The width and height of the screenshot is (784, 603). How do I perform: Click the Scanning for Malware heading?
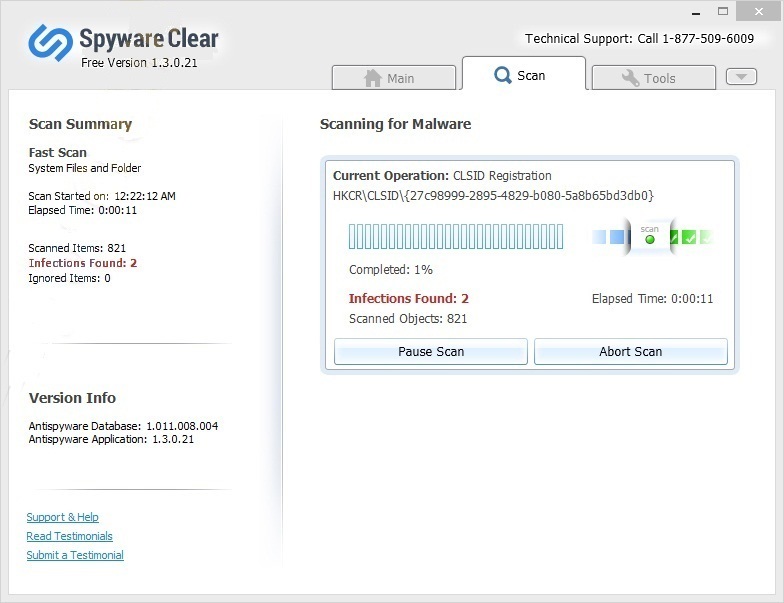point(396,124)
